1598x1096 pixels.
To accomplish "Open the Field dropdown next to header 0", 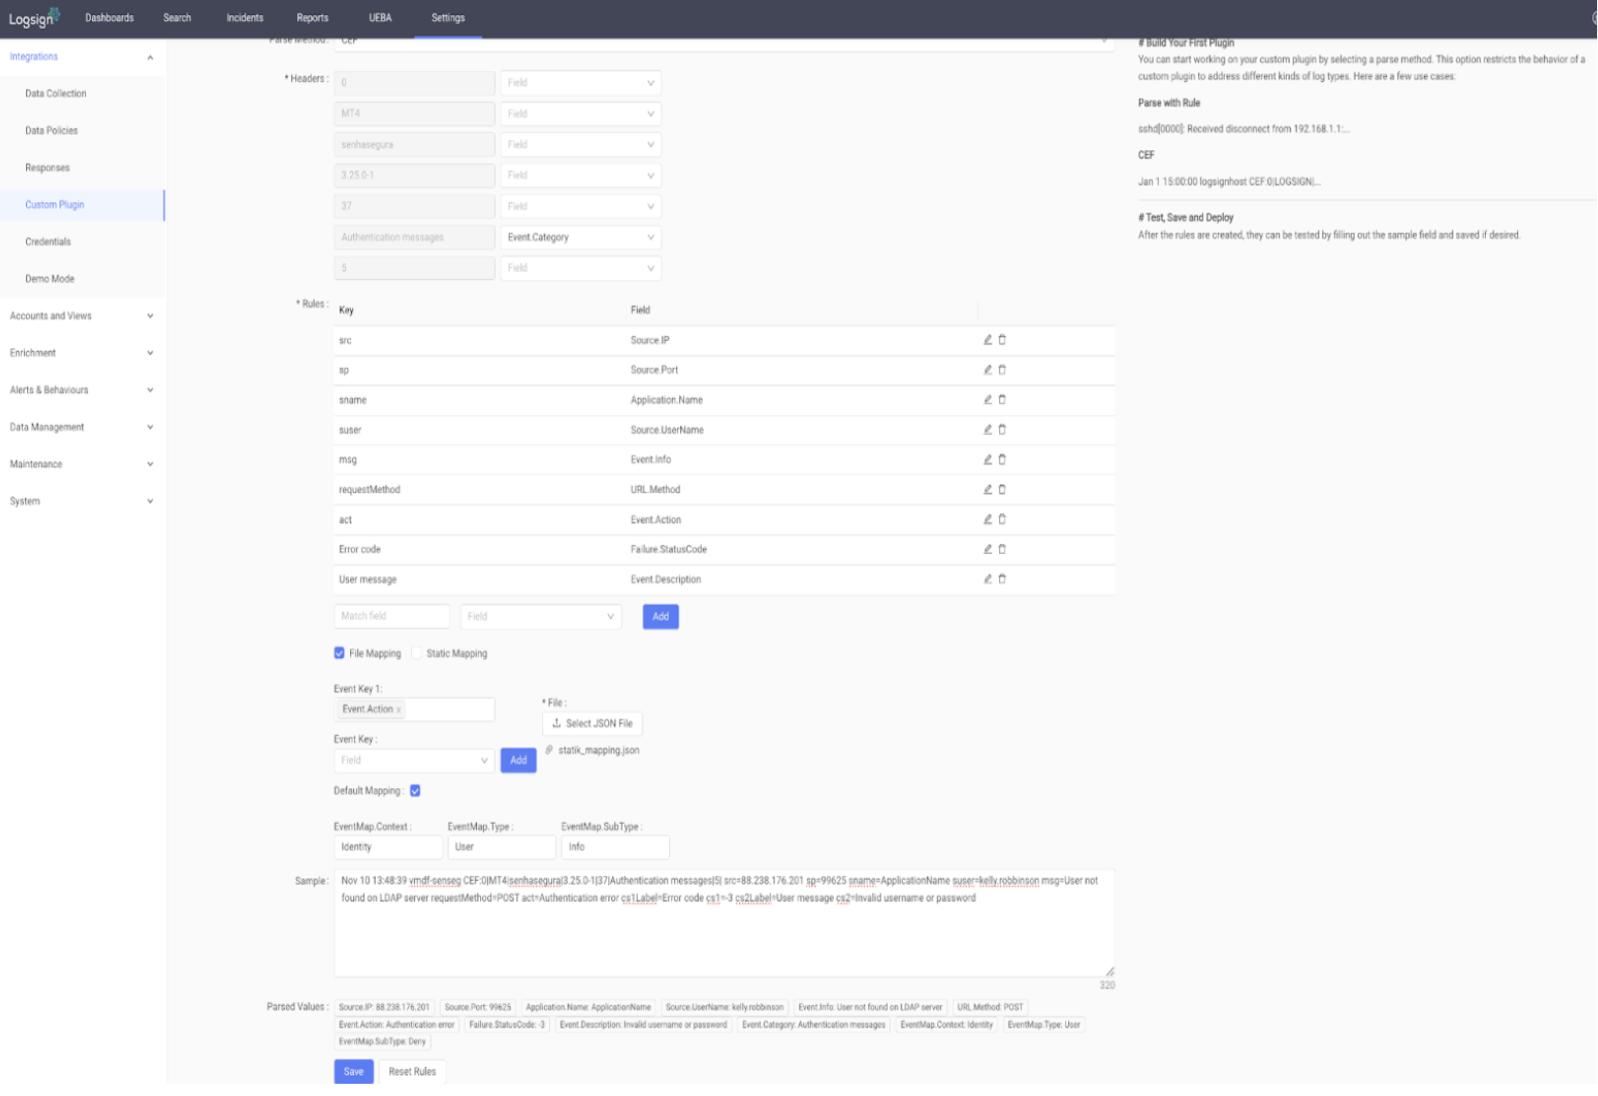I will [x=580, y=83].
